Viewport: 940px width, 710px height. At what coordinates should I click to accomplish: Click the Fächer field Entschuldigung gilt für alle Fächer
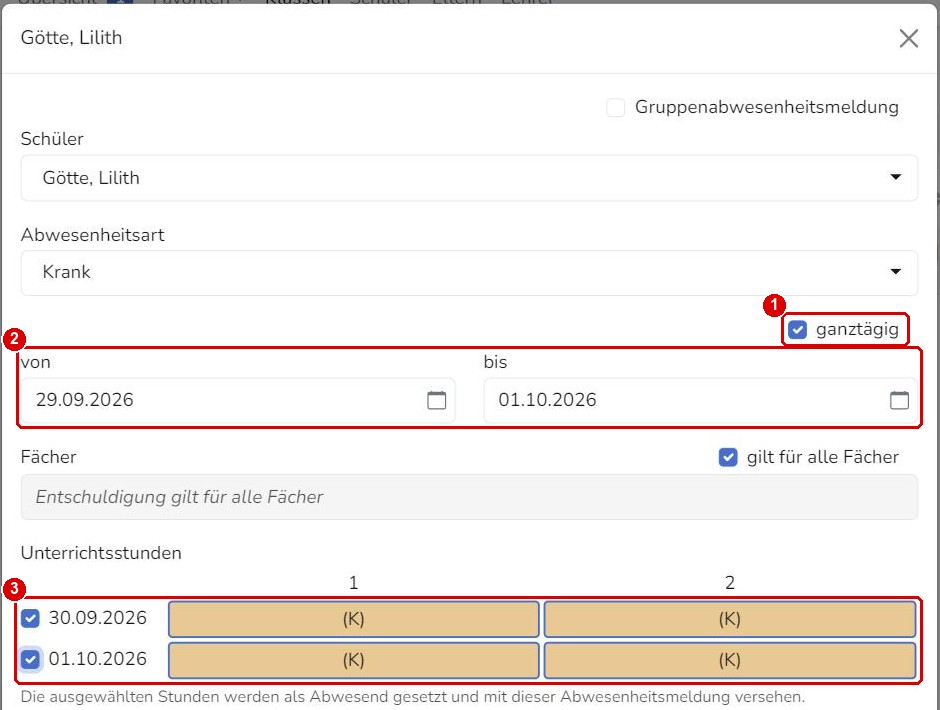tap(469, 497)
